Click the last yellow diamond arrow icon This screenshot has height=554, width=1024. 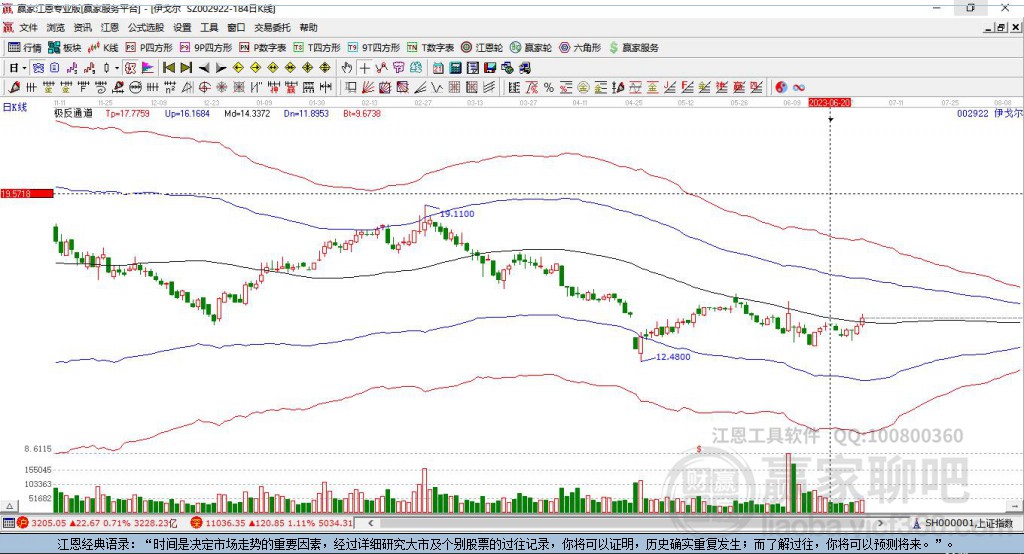325,68
